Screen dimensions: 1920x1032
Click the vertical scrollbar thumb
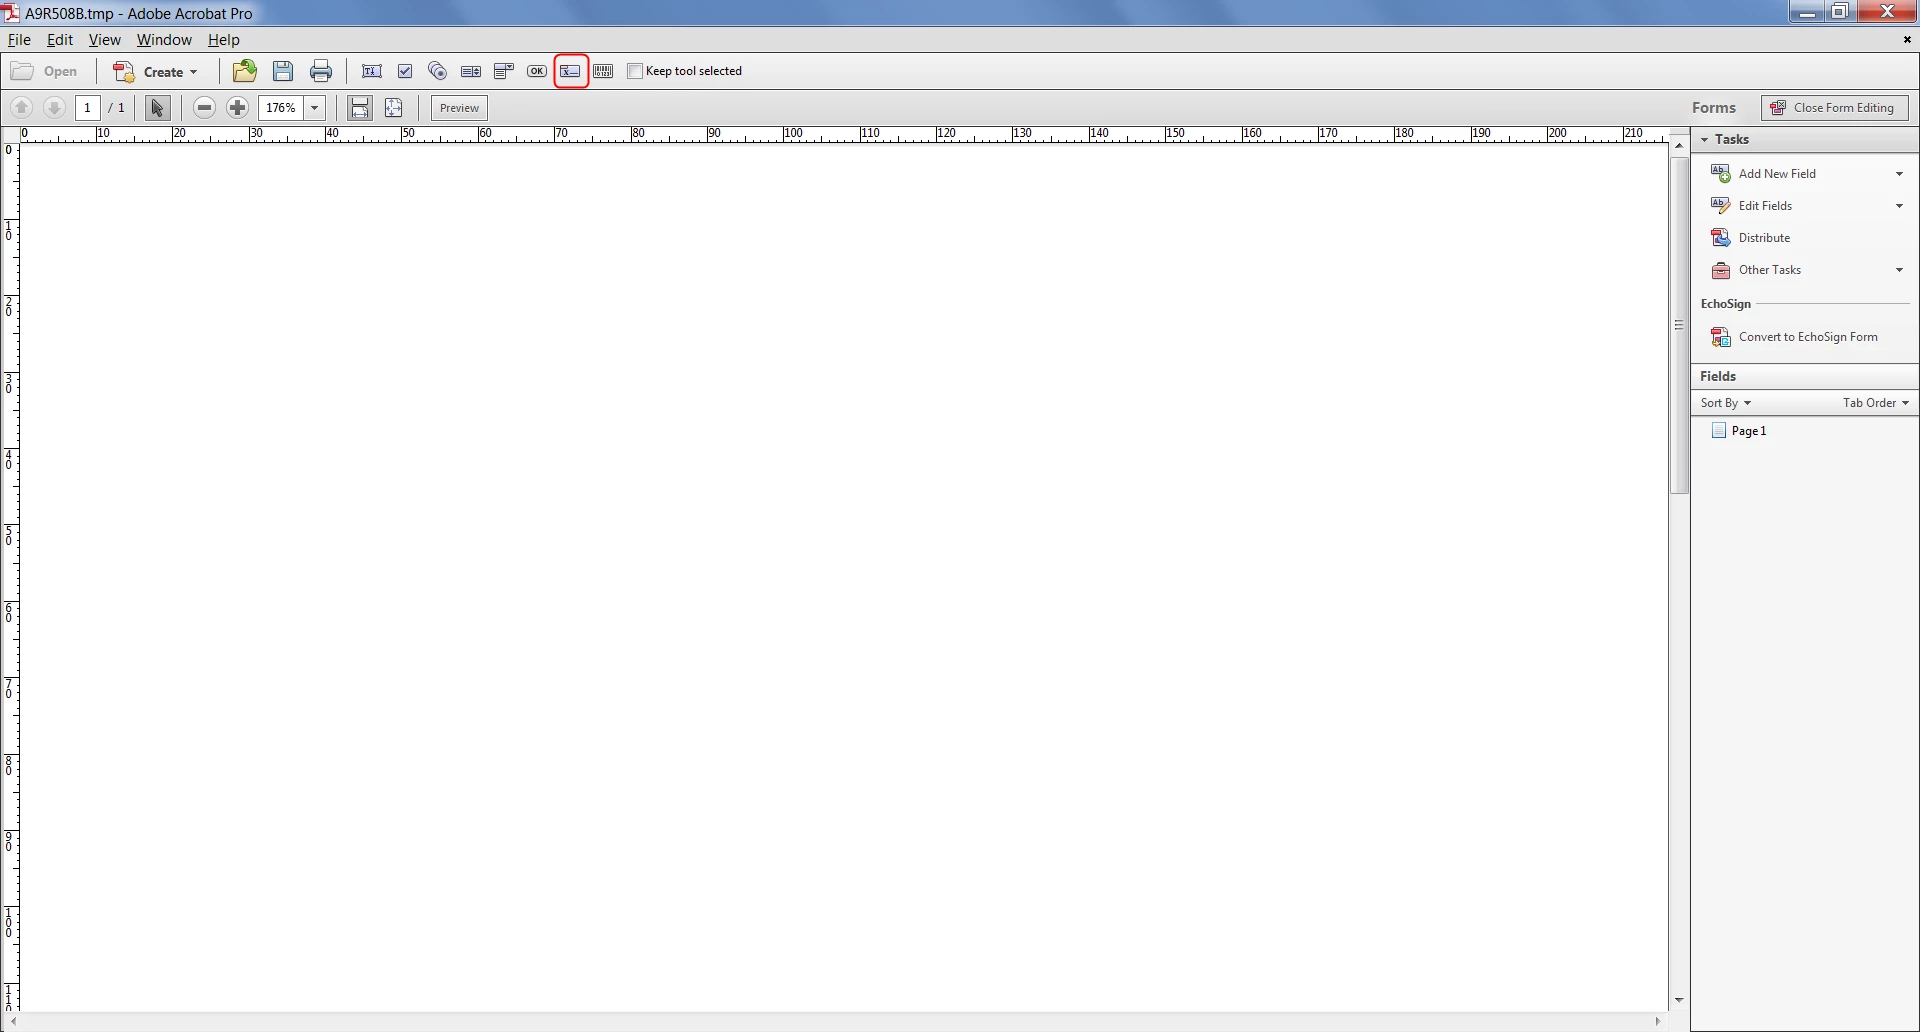1679,325
